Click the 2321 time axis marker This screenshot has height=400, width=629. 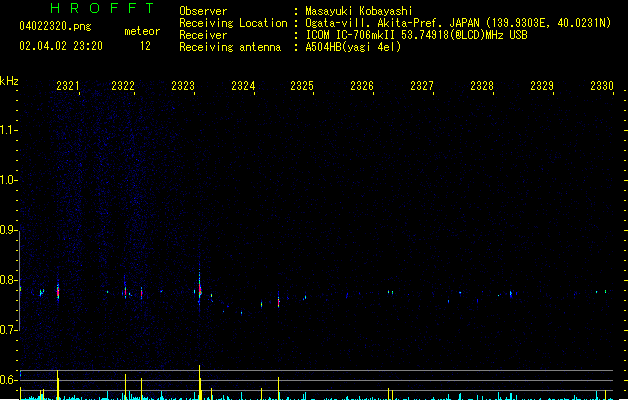point(68,85)
